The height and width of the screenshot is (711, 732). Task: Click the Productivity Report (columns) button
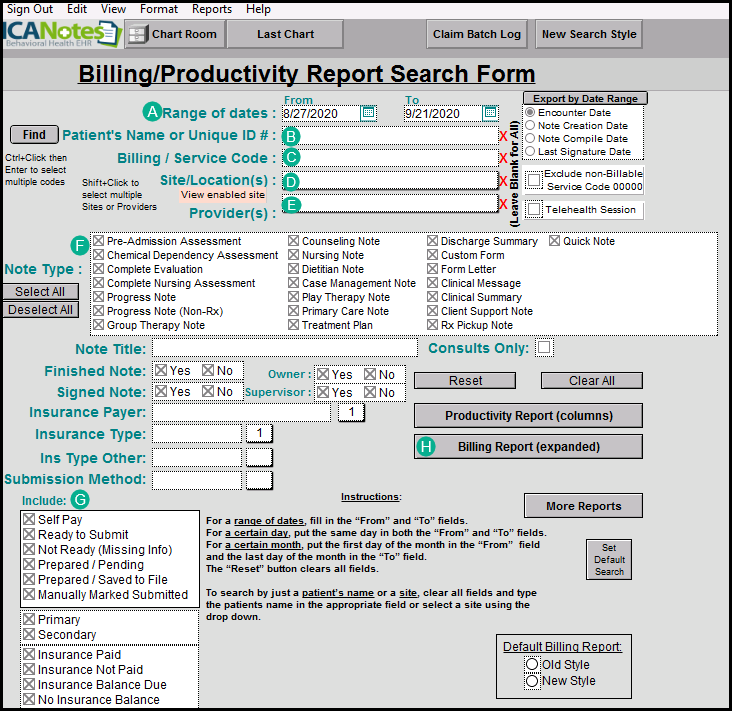(528, 416)
